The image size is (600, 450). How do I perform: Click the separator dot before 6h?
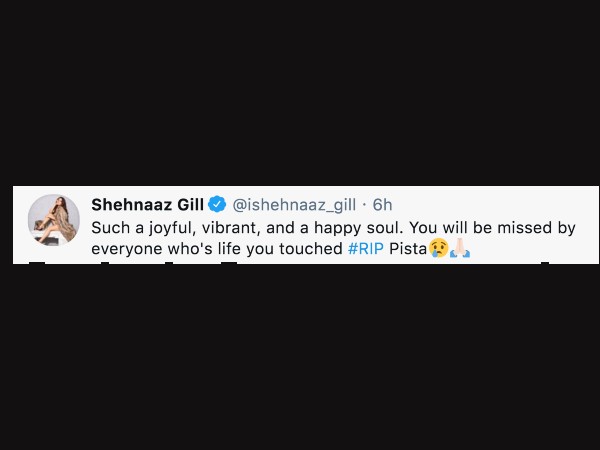364,205
